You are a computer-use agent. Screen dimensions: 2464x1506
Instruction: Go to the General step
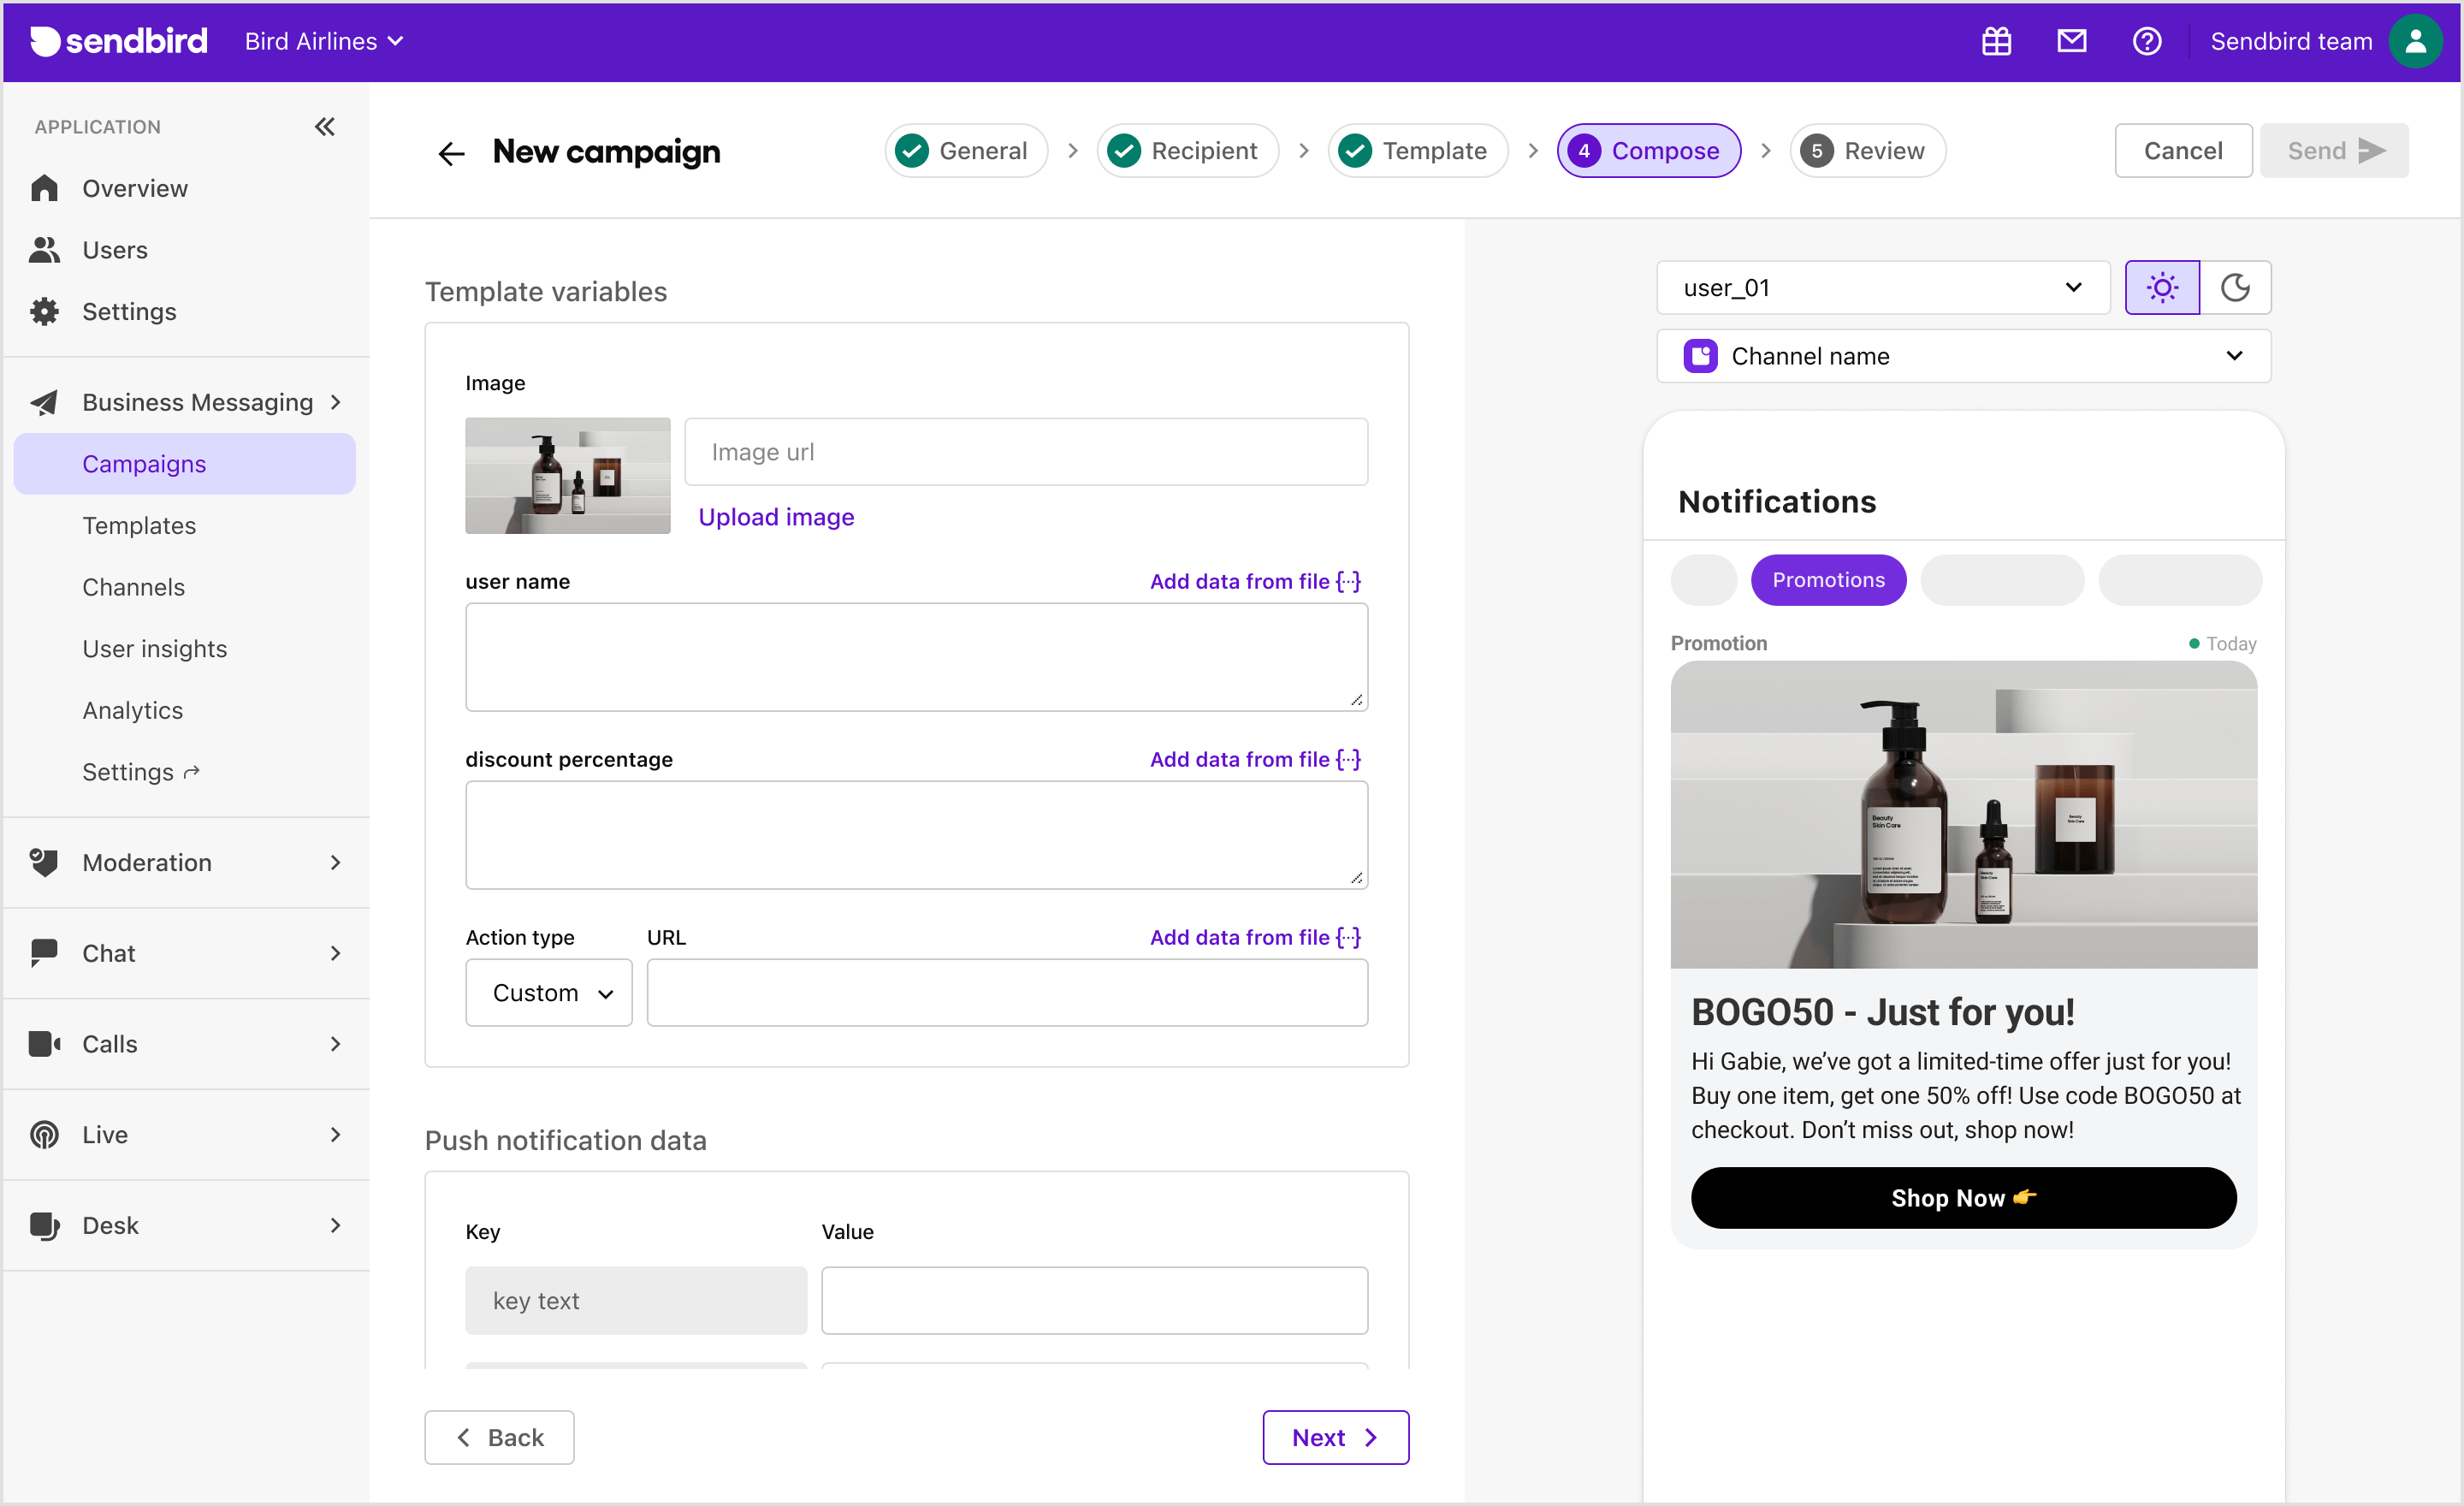(965, 151)
